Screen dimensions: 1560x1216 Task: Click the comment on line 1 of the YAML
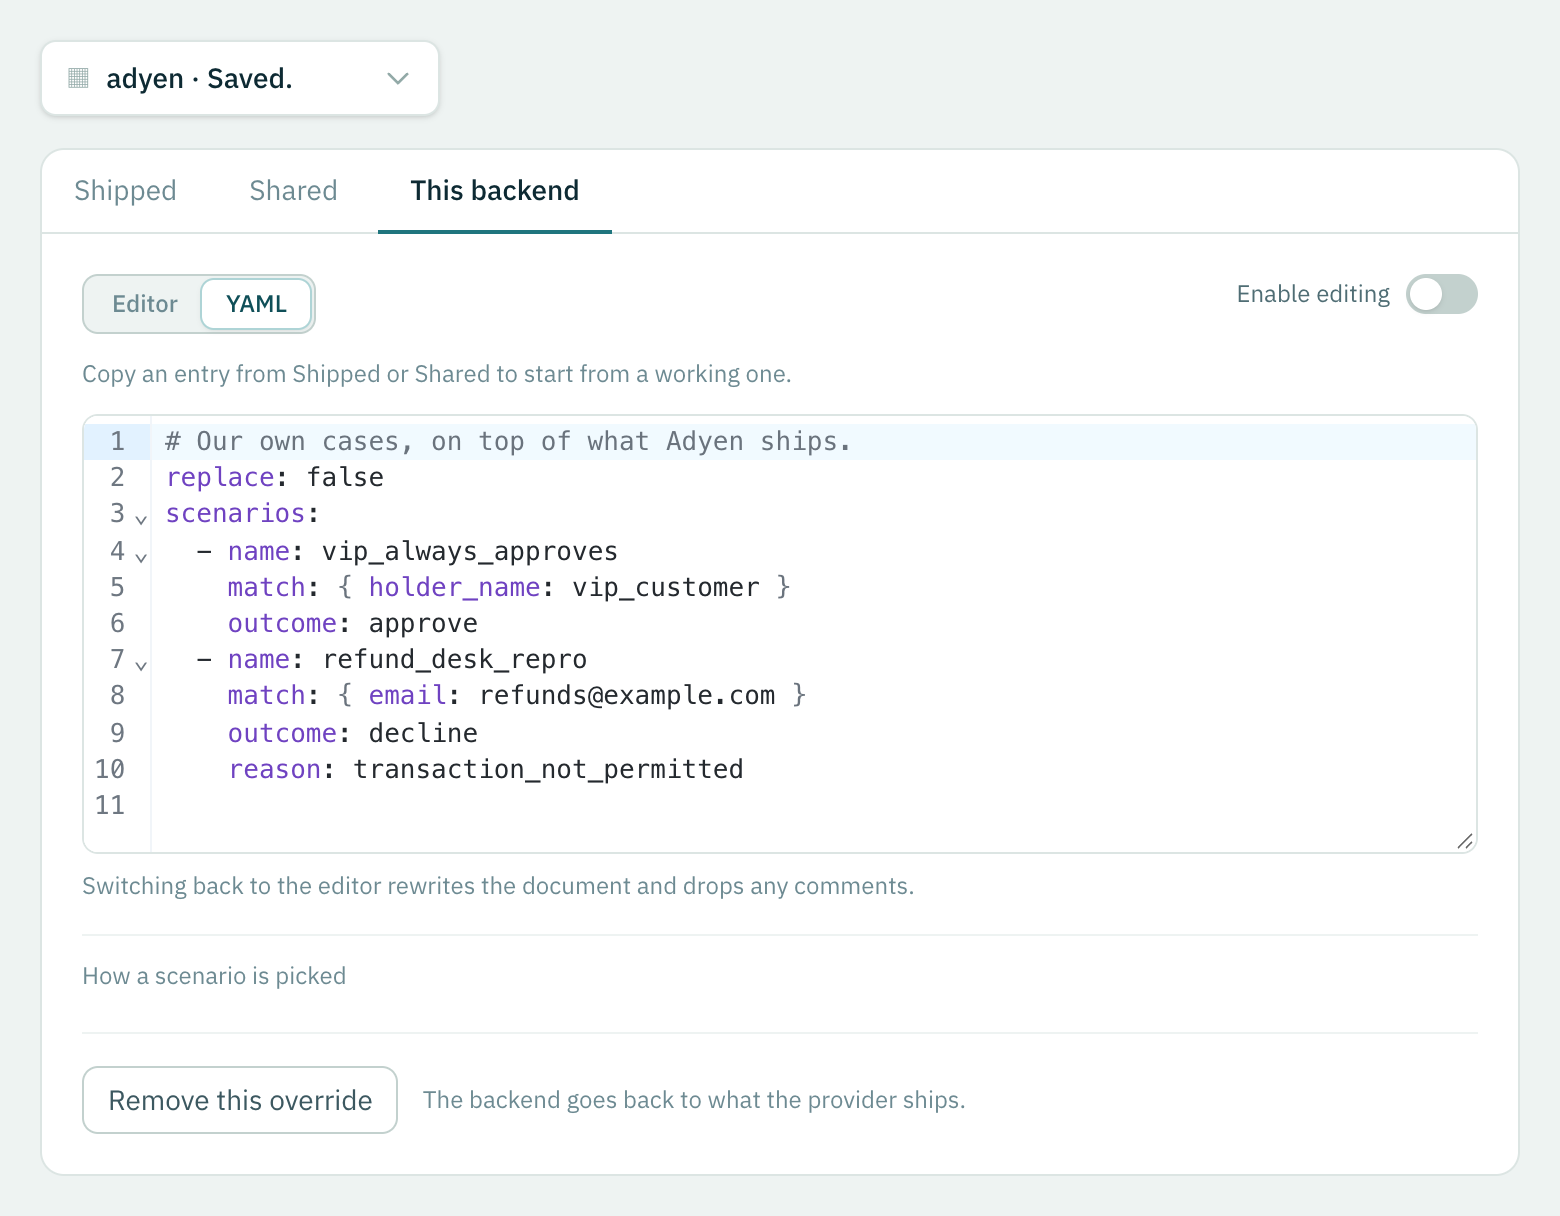[508, 441]
